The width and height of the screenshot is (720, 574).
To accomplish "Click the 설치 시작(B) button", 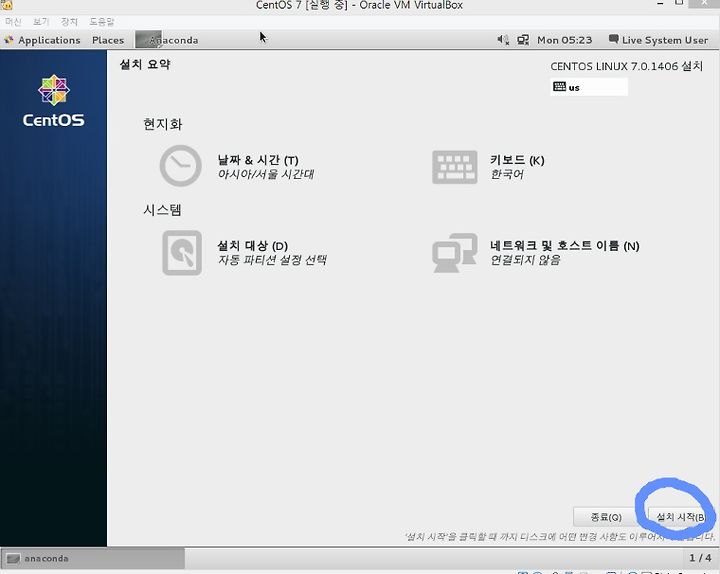I will click(681, 517).
